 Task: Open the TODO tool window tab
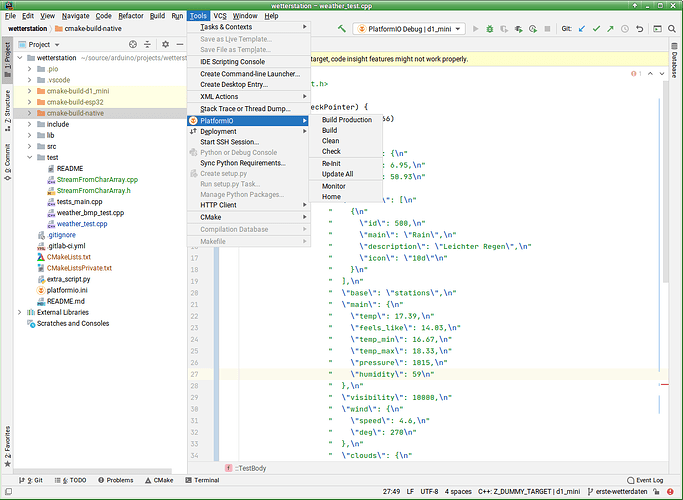[x=71, y=480]
